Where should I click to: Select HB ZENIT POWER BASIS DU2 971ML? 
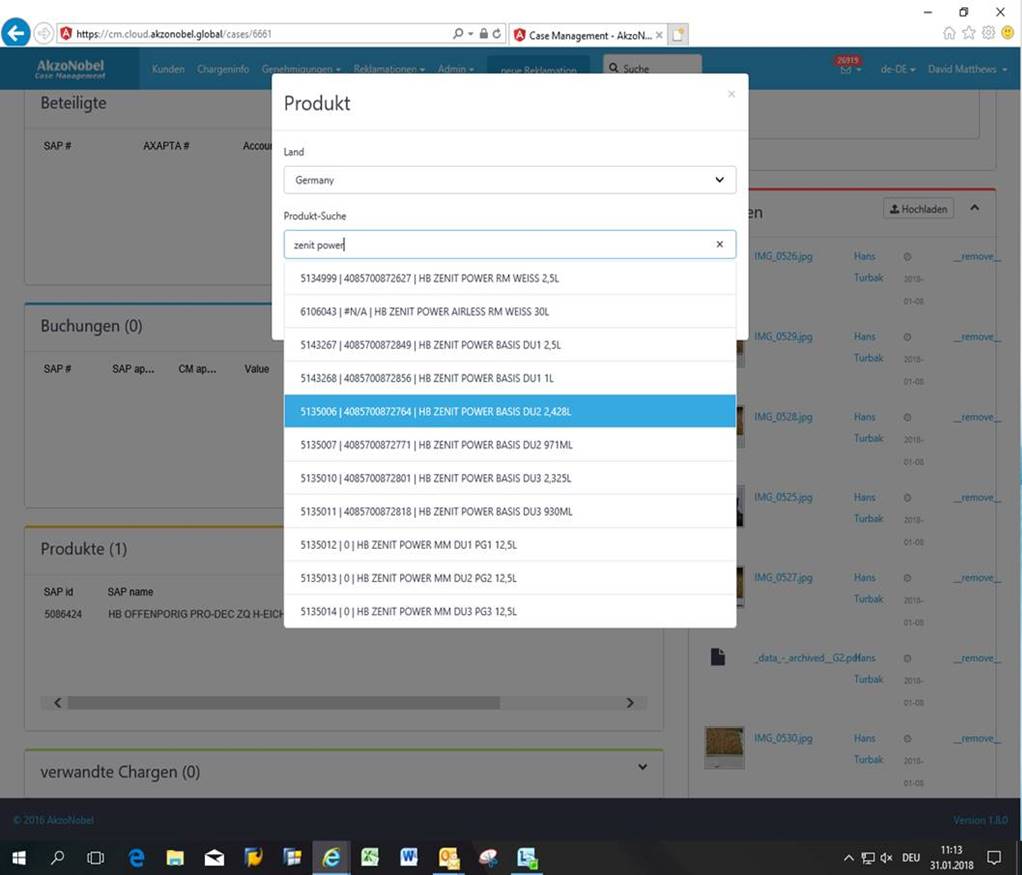(510, 445)
